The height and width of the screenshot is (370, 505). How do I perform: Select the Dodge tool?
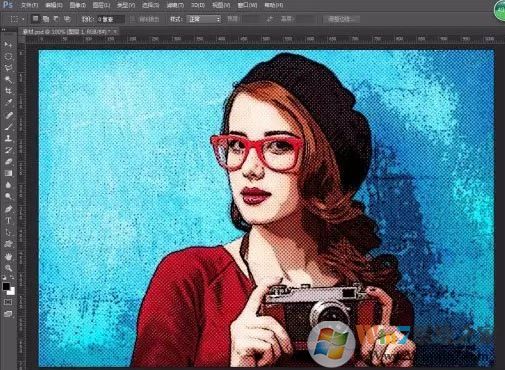tap(8, 196)
